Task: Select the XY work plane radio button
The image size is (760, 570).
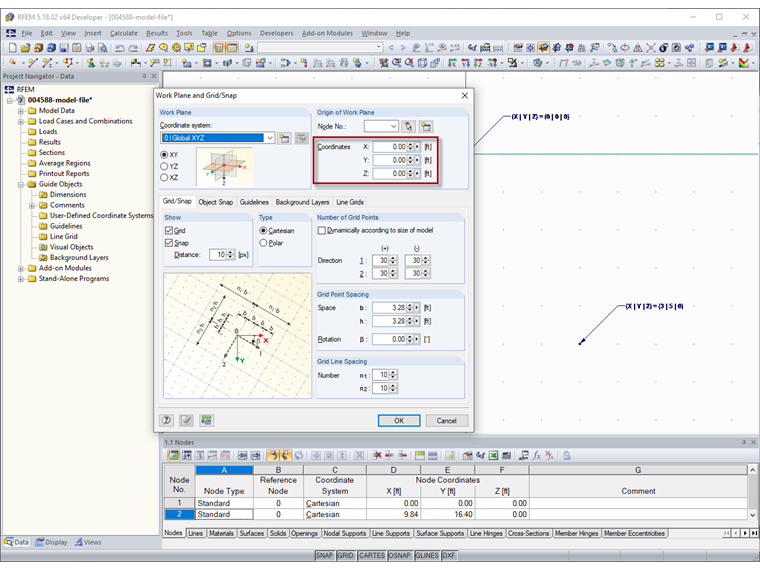Action: tap(164, 155)
